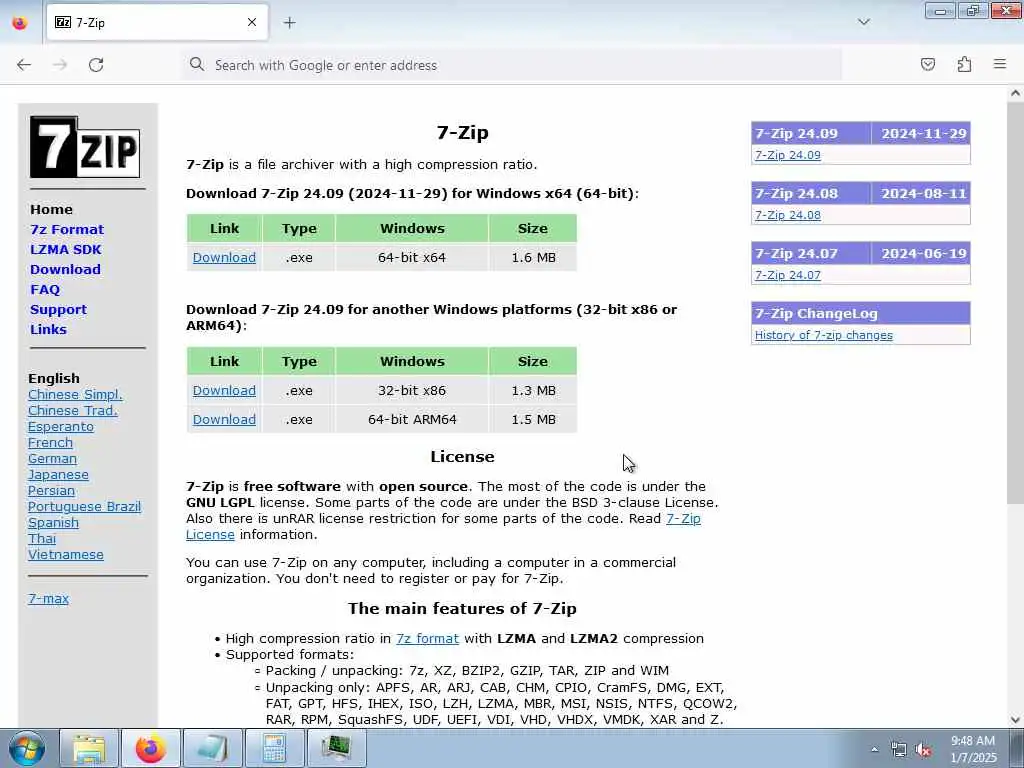Switch language to Thai
The image size is (1024, 768).
pyautogui.click(x=42, y=539)
